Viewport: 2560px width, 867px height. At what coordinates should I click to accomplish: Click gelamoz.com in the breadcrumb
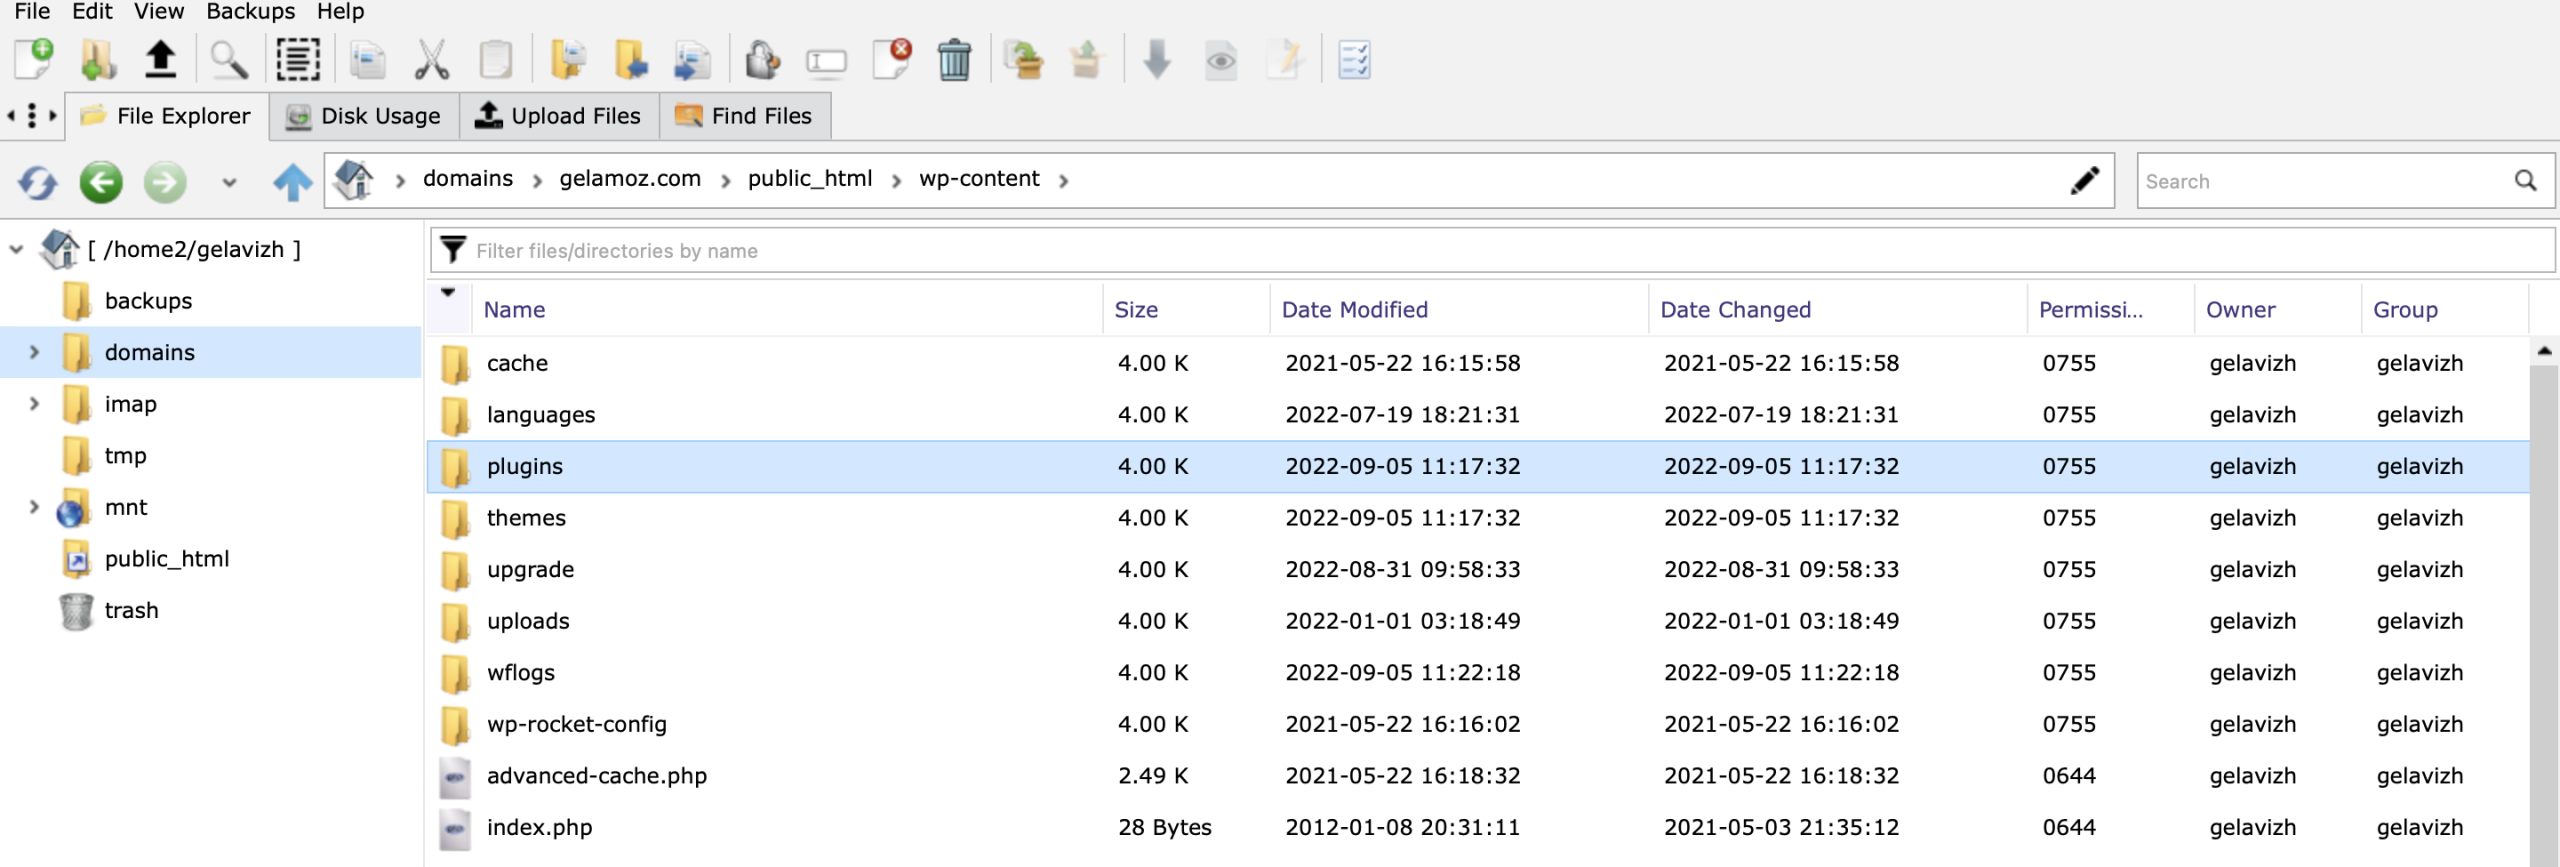(x=630, y=179)
